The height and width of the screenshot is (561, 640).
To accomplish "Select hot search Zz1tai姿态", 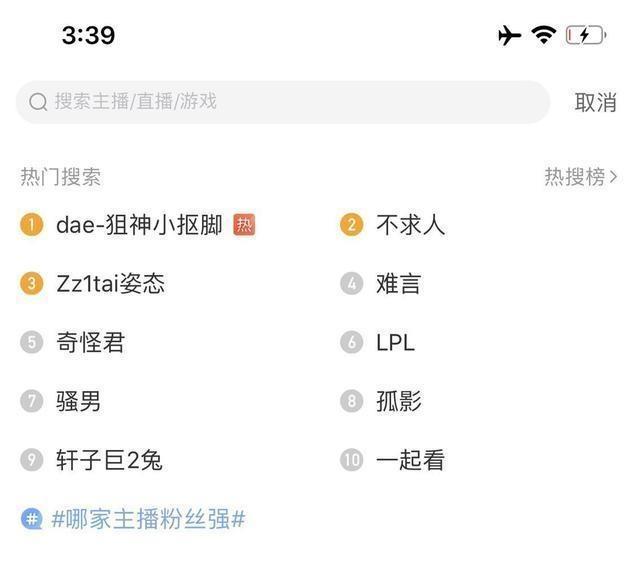I will tap(111, 284).
